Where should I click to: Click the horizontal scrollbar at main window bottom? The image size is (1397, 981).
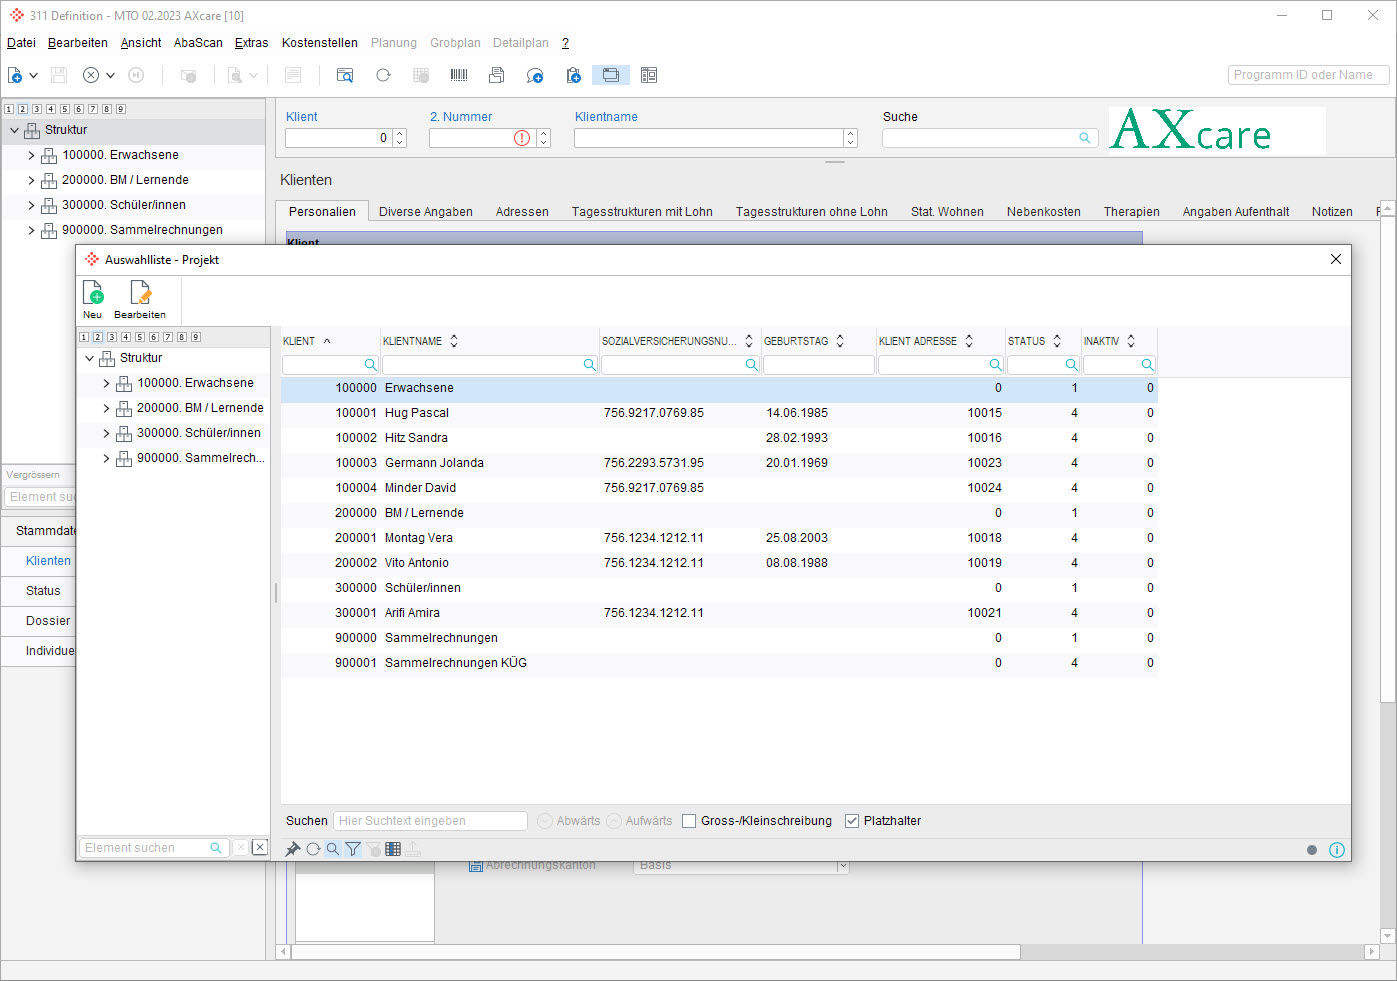655,952
